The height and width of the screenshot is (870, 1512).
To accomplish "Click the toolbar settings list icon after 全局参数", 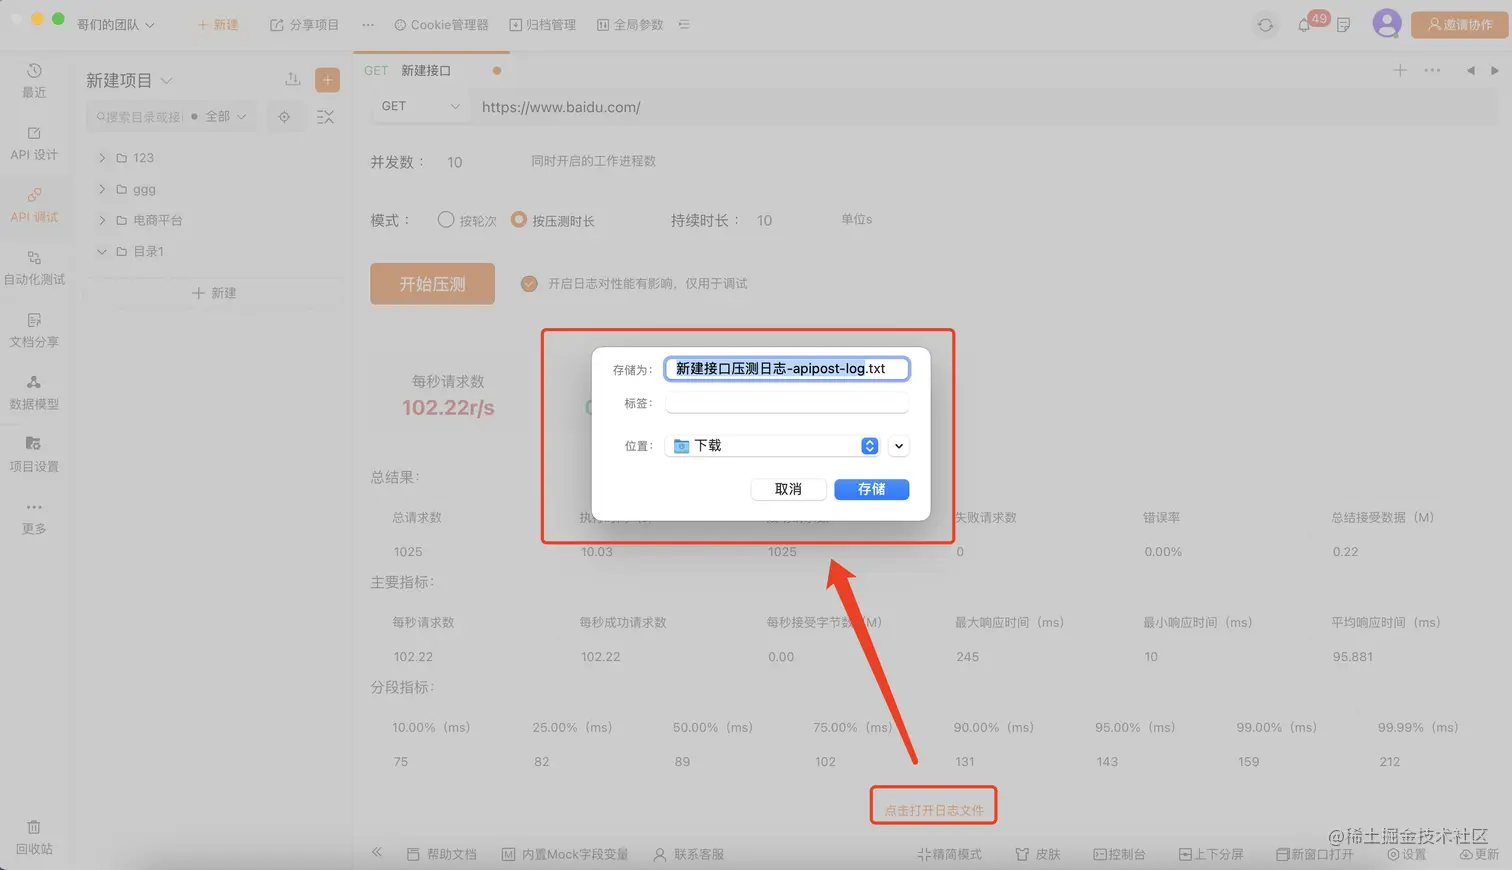I will (684, 25).
